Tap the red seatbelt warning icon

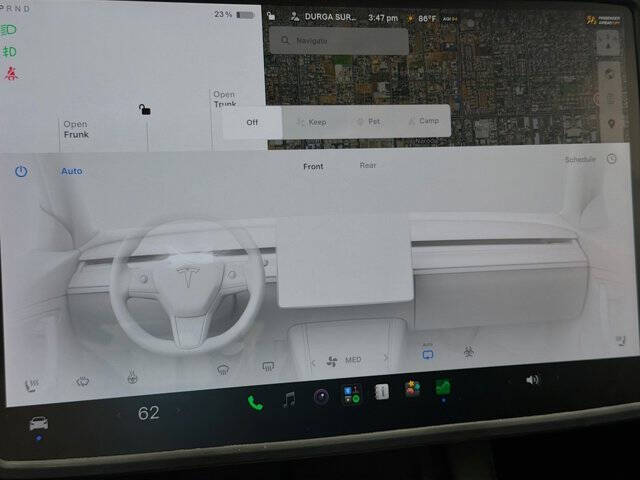(11, 74)
